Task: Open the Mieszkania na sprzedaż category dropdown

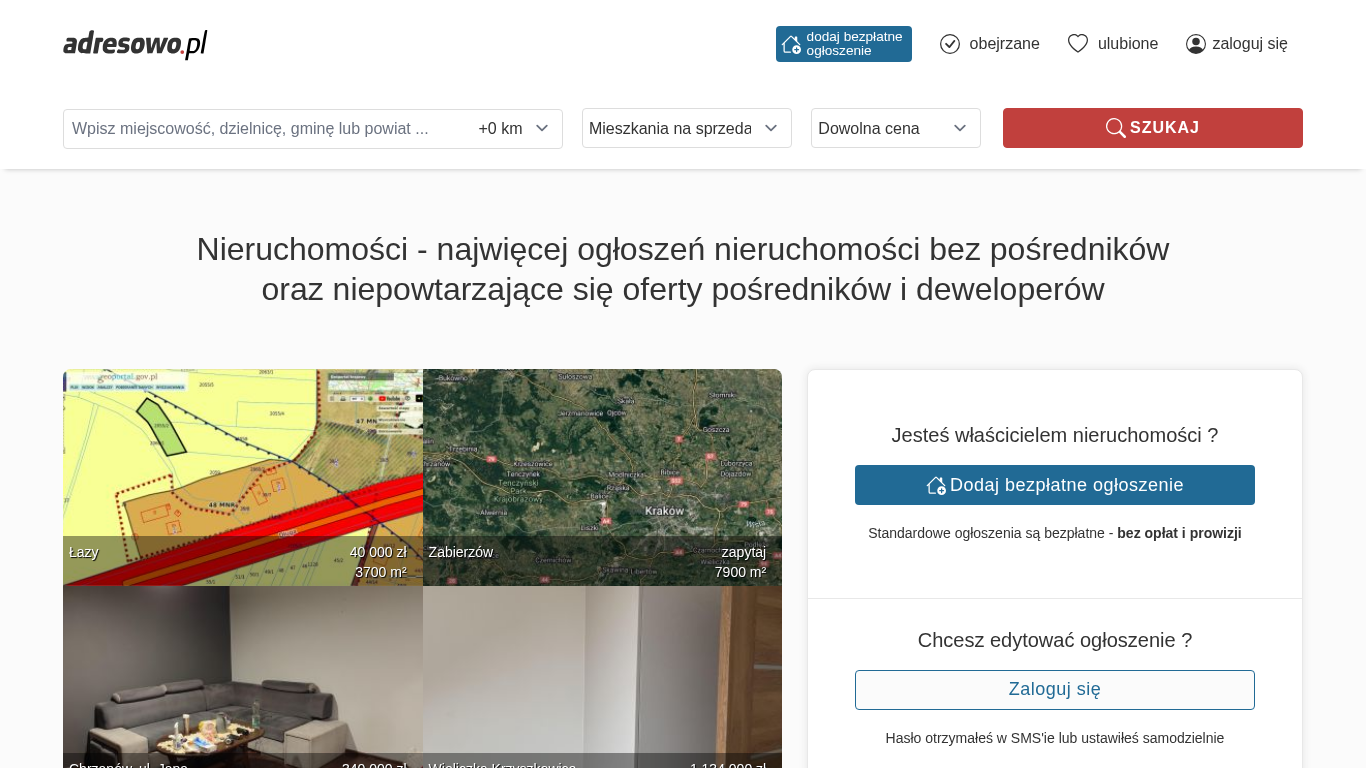Action: click(686, 128)
